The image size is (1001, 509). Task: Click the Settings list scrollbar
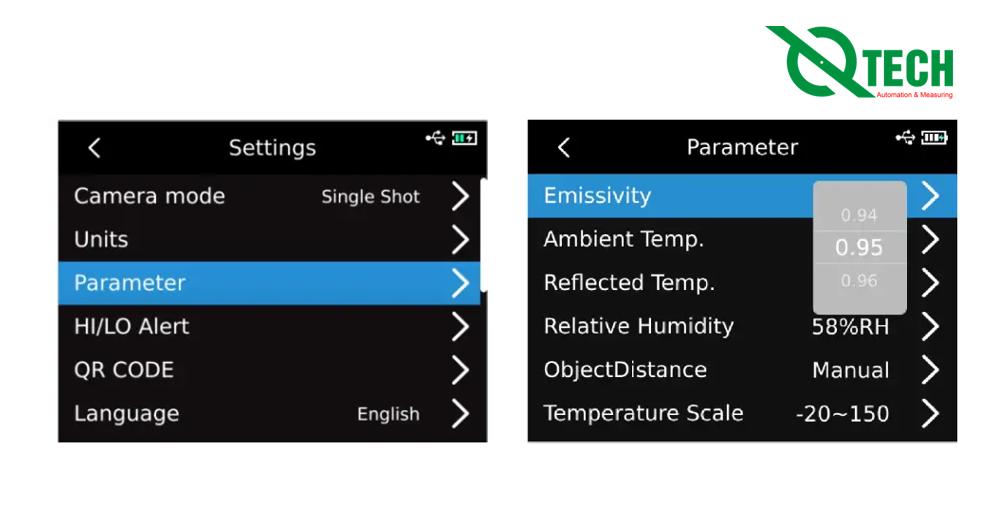(x=484, y=235)
